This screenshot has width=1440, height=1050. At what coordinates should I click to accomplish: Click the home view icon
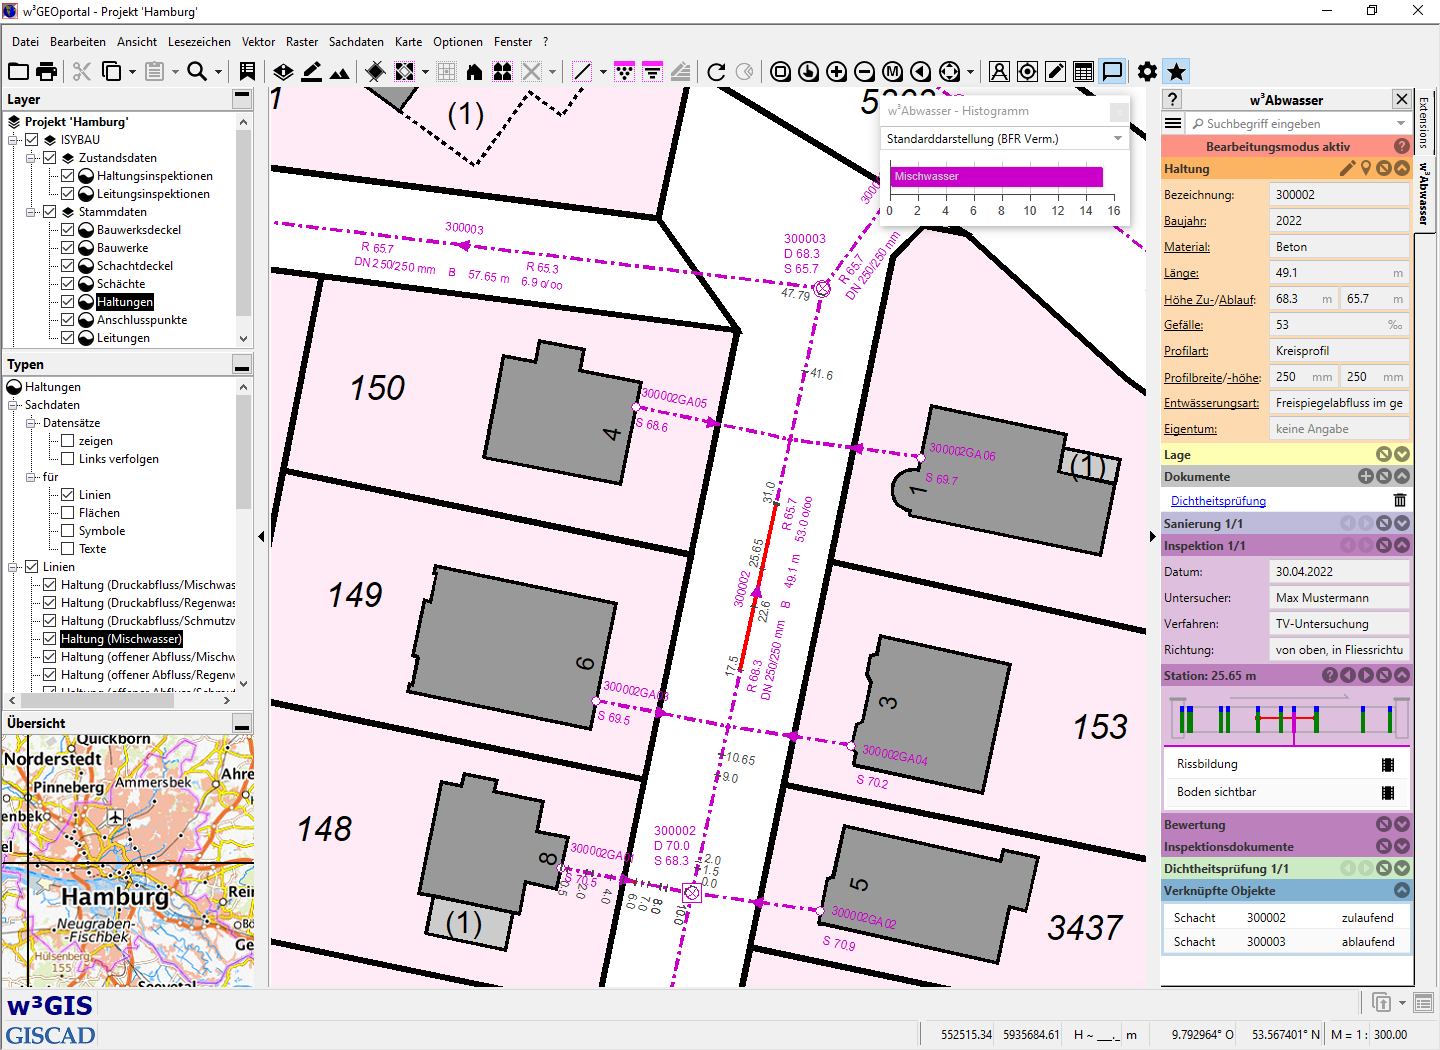(x=474, y=71)
